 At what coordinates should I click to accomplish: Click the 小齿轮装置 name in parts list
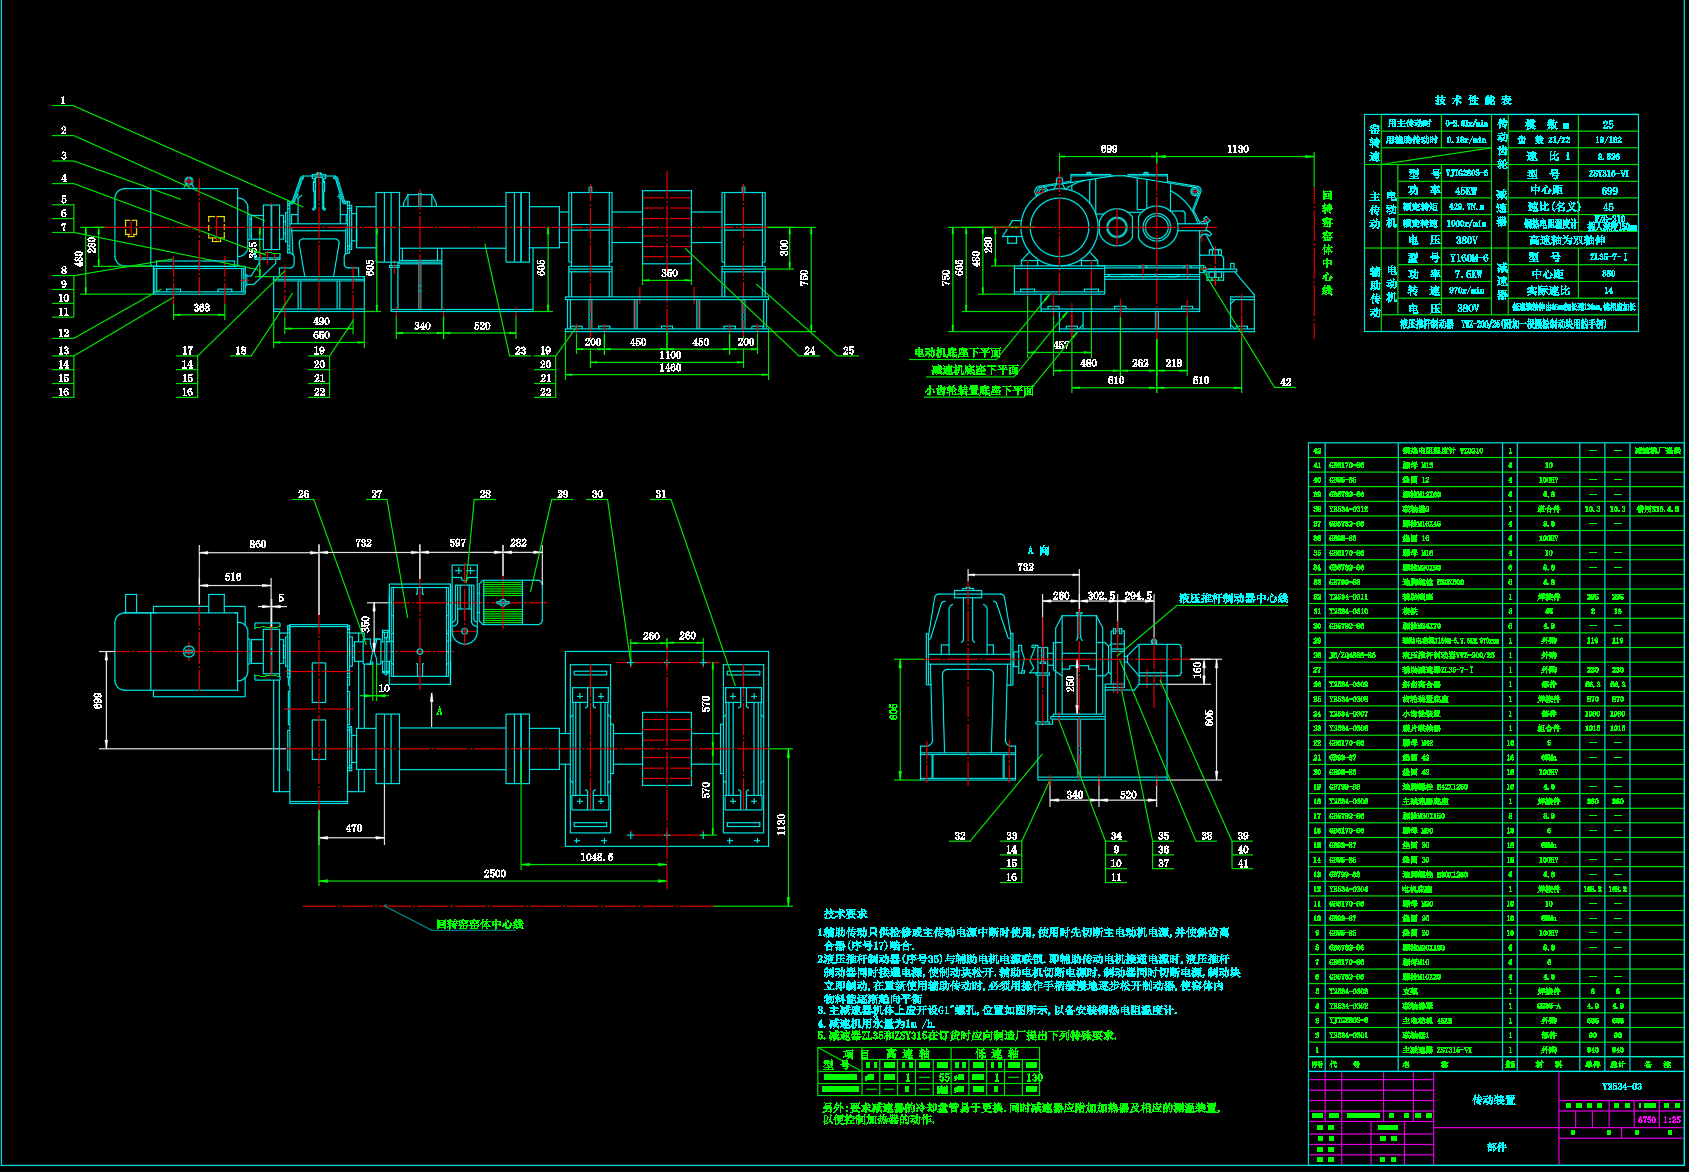[x=1421, y=714]
